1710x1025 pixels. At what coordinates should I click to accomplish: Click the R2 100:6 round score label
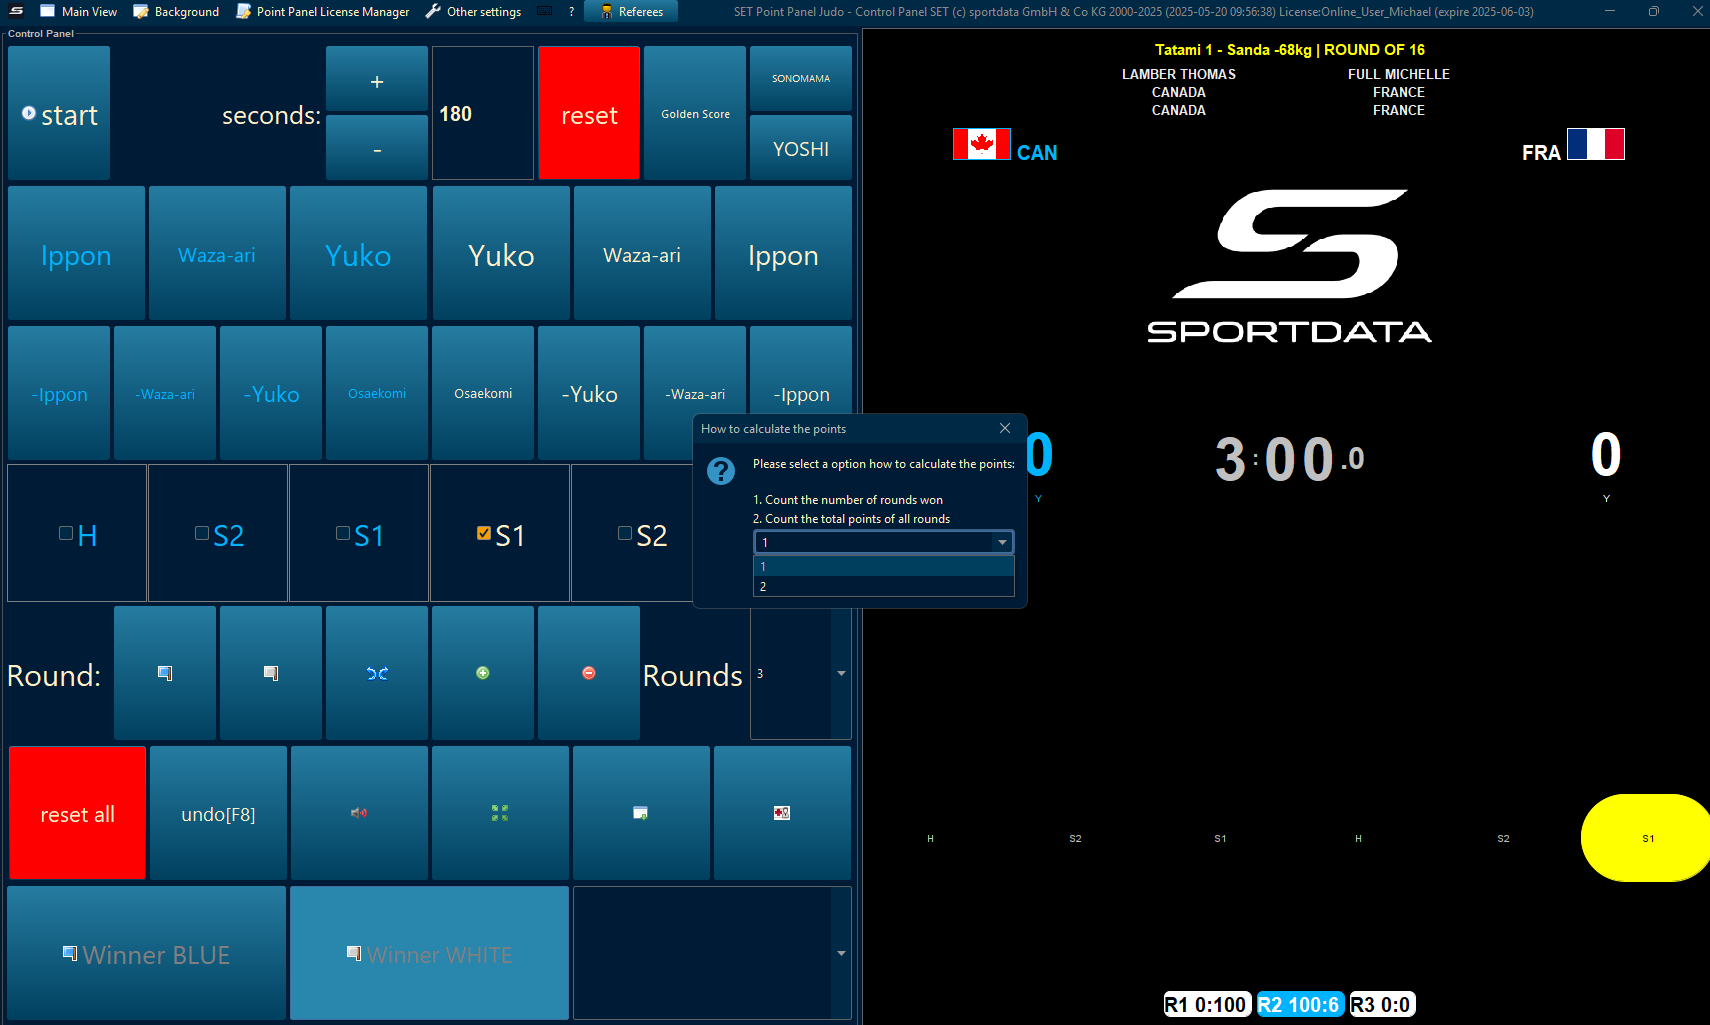[1299, 1004]
